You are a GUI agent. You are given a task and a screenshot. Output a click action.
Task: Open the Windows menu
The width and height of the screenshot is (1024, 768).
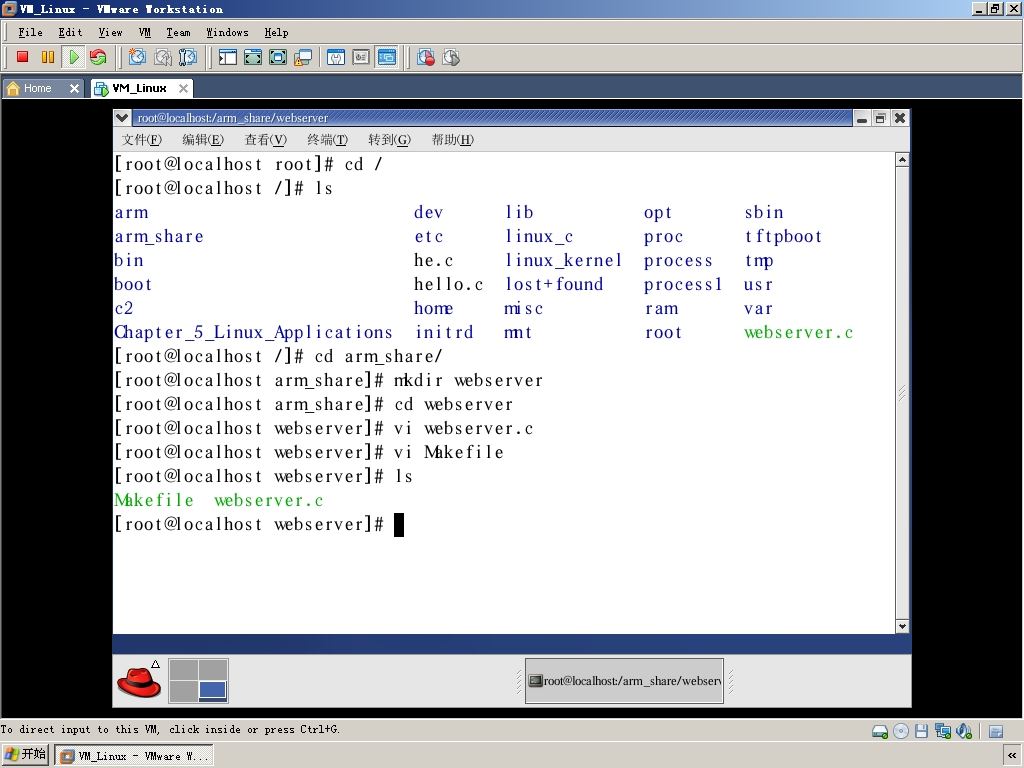[x=227, y=32]
